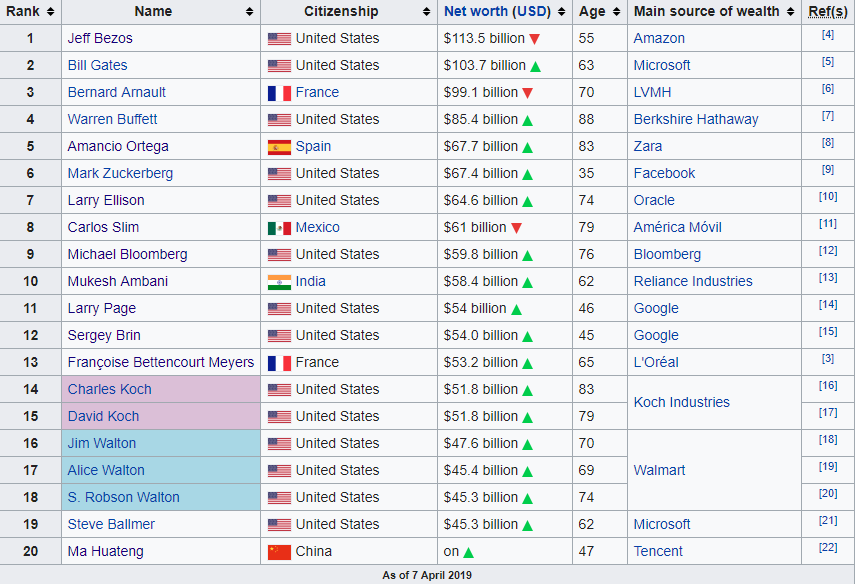Click green up arrow in Ma Huateng row
The height and width of the screenshot is (584, 858).
(x=468, y=552)
